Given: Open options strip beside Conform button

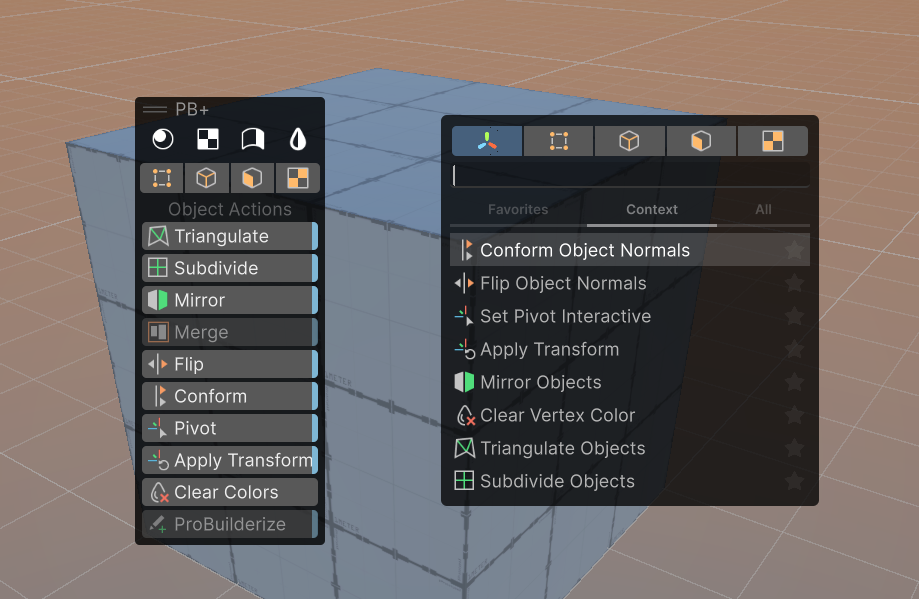Looking at the screenshot, I should click(315, 396).
